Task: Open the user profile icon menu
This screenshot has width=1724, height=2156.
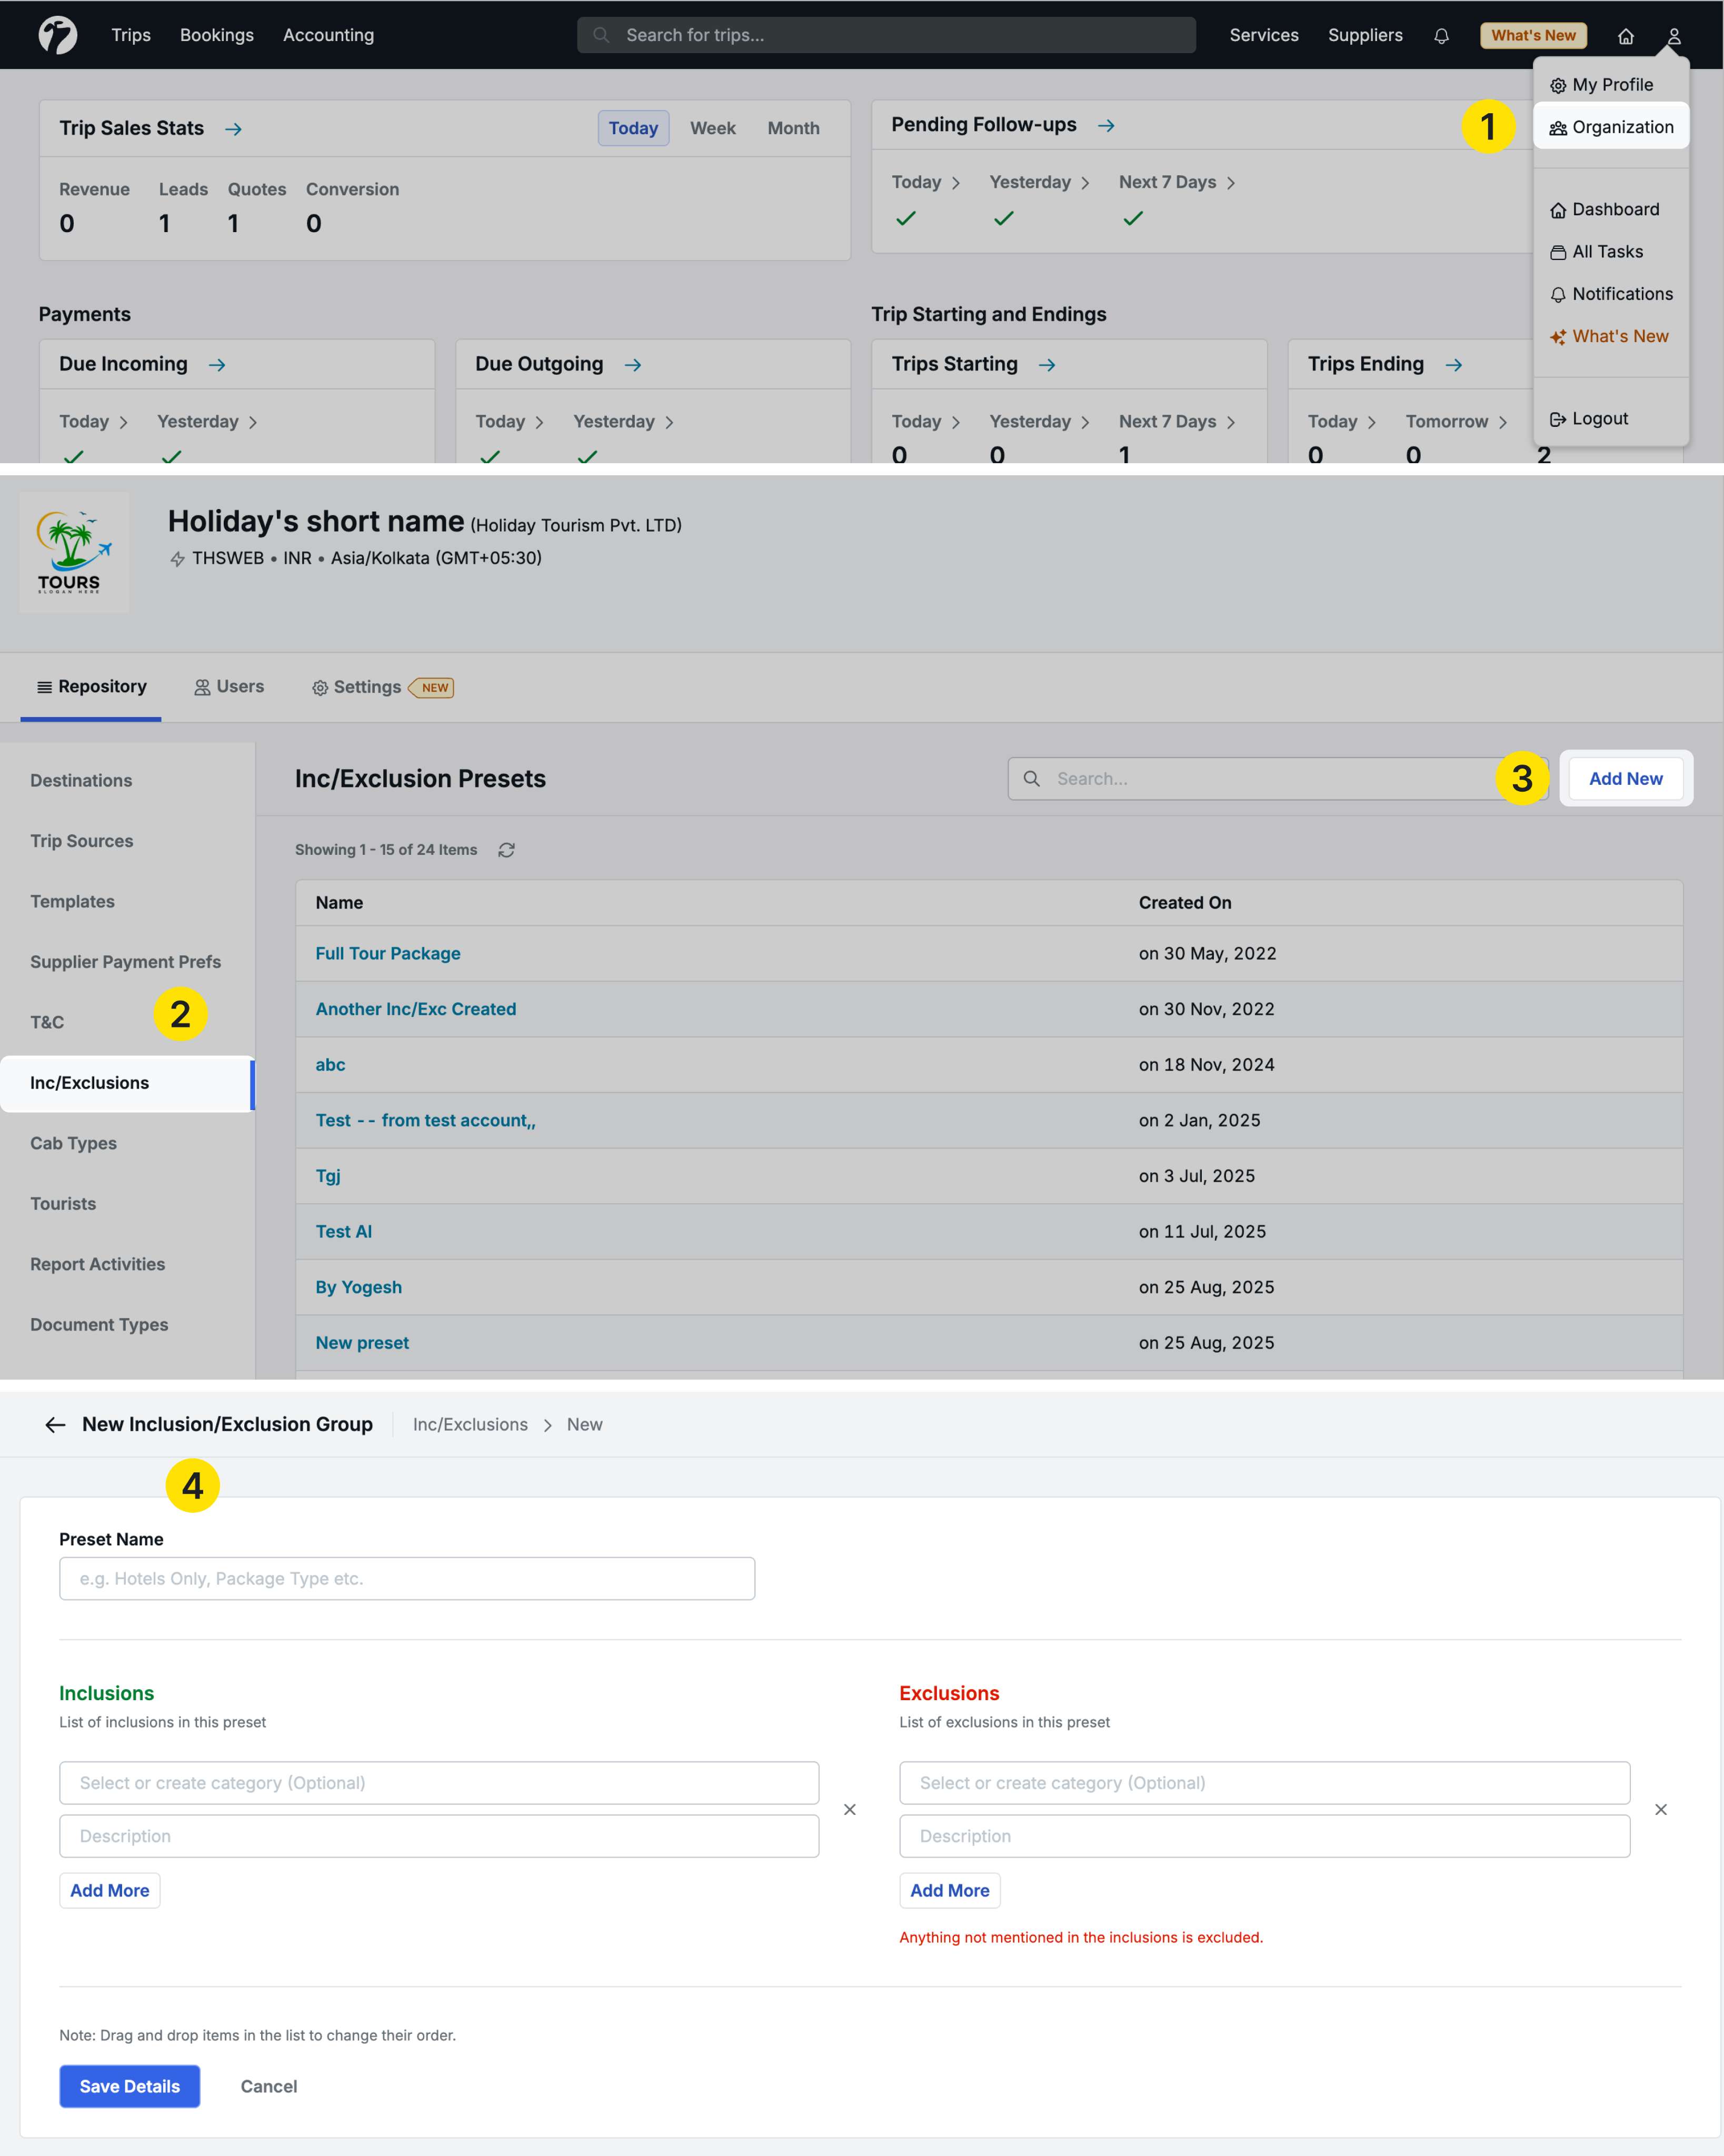Action: click(1673, 36)
